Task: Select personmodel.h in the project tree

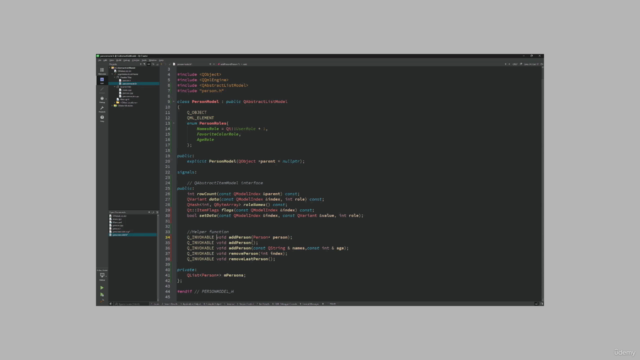Action: (x=128, y=84)
